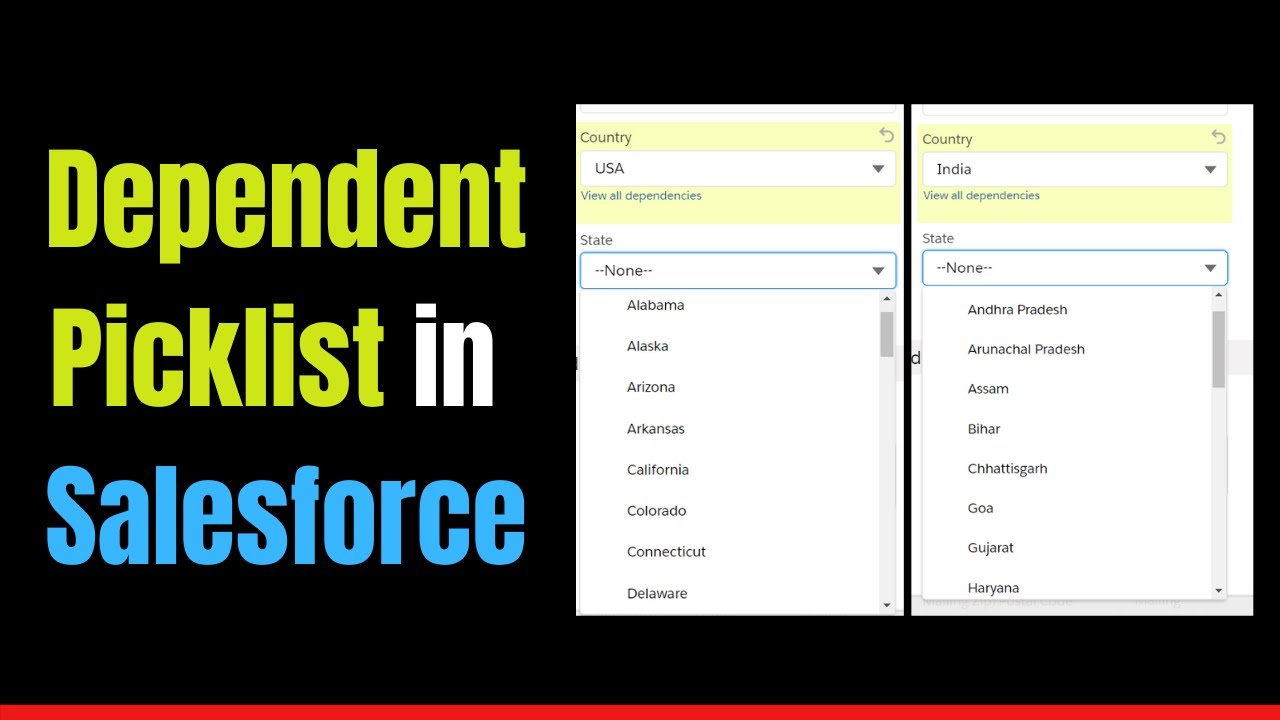Click the Indian states list scrollbar thumb
1280x720 pixels.
(x=1218, y=349)
